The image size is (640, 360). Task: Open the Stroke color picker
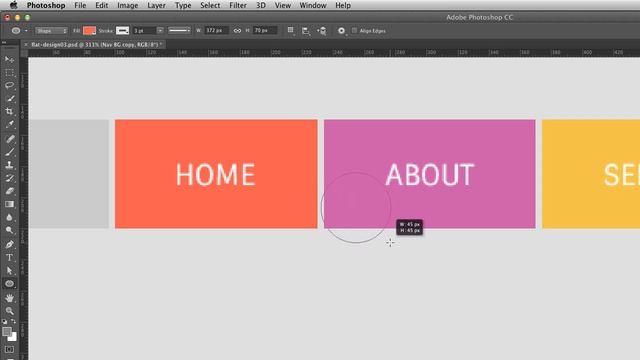(122, 31)
